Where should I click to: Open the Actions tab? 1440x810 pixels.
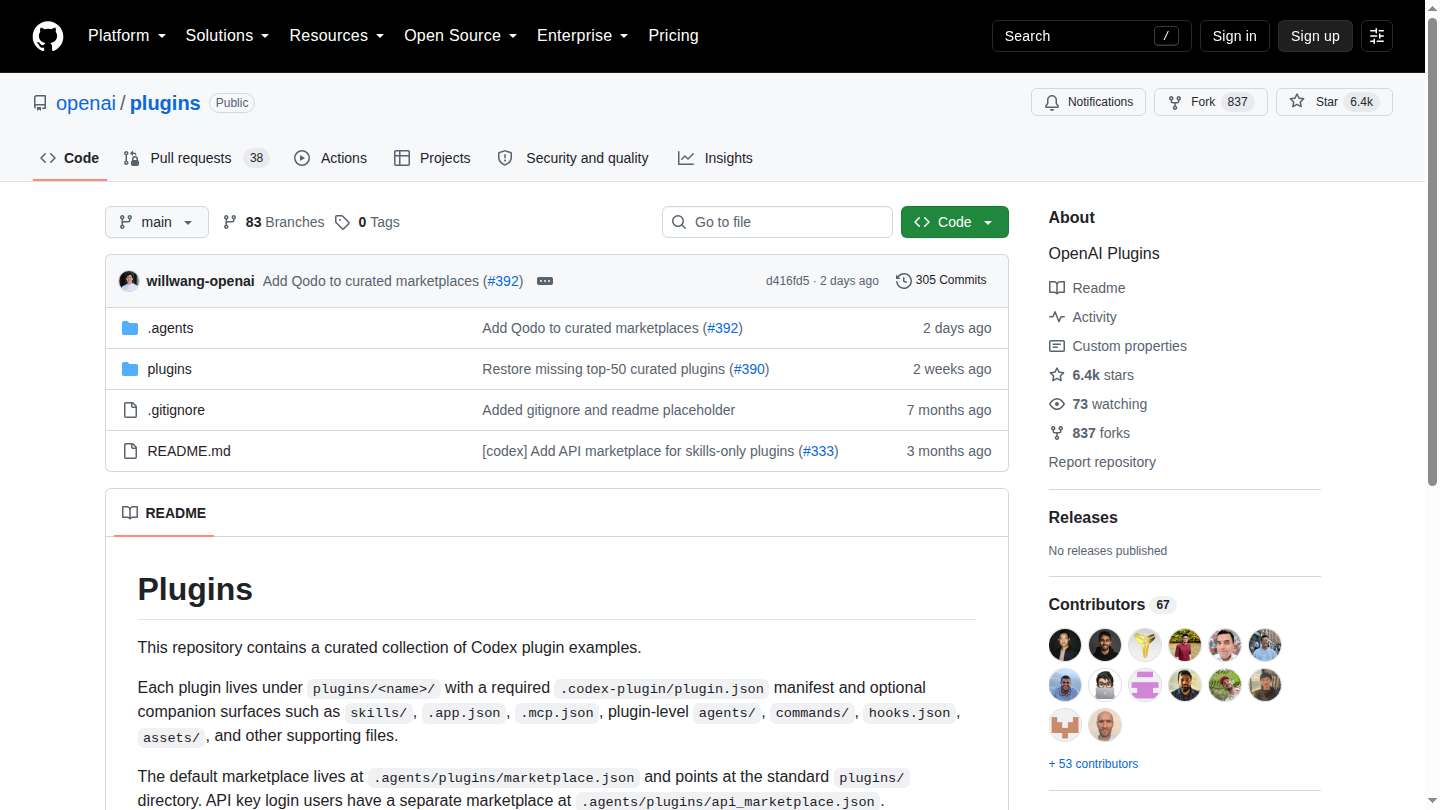tap(331, 158)
